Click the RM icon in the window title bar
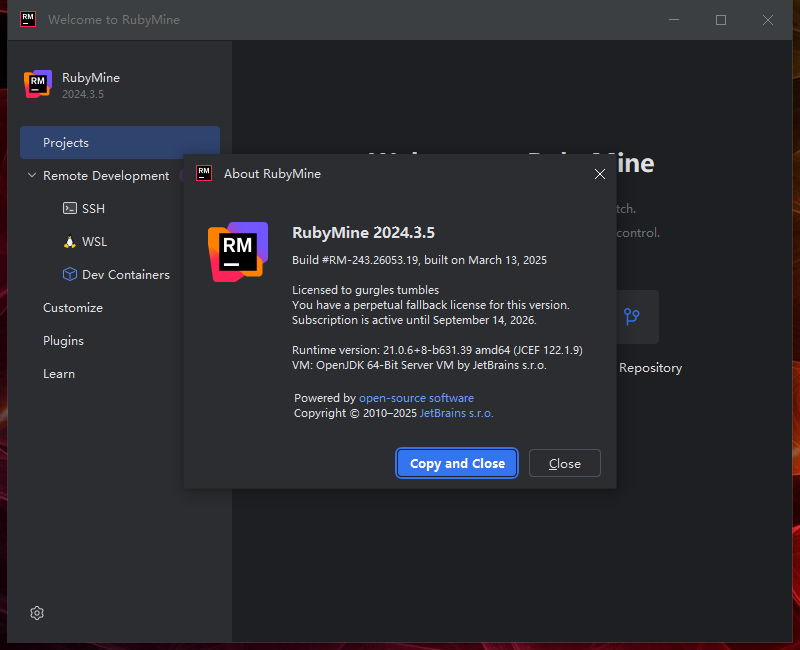This screenshot has width=800, height=650. pos(28,19)
